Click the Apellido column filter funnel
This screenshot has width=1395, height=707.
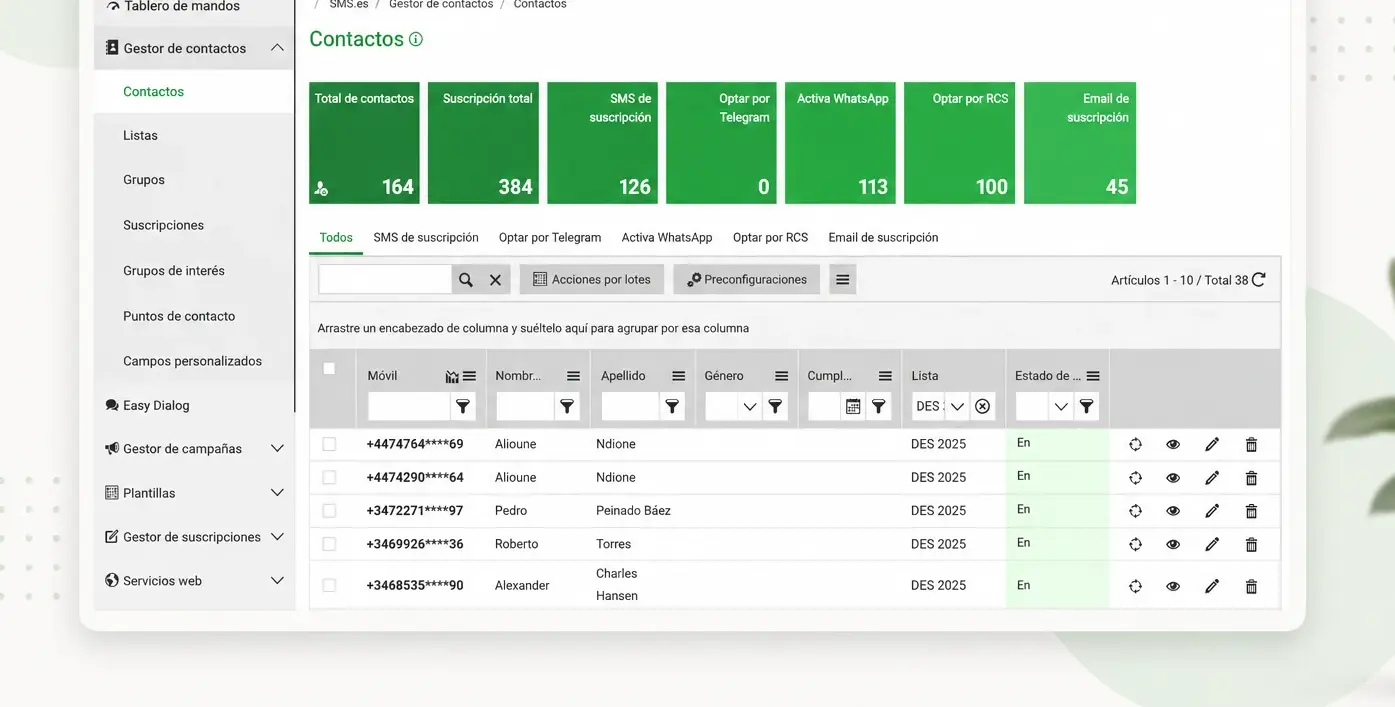pyautogui.click(x=672, y=406)
